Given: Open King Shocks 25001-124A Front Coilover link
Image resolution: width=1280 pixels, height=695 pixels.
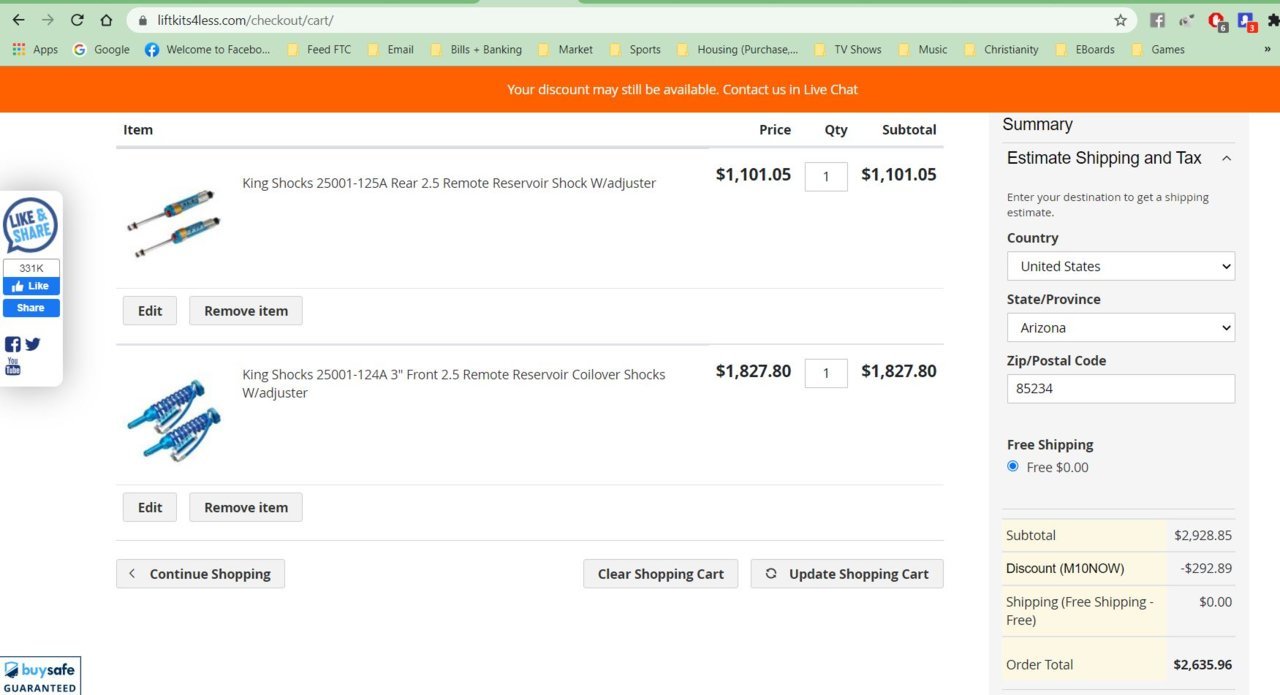Looking at the screenshot, I should (454, 383).
